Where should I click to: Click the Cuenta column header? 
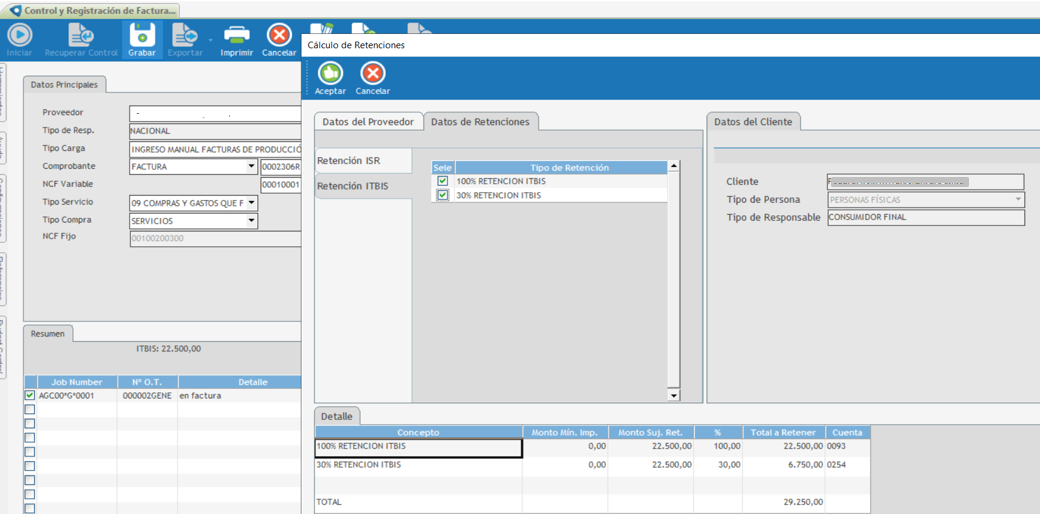click(848, 432)
